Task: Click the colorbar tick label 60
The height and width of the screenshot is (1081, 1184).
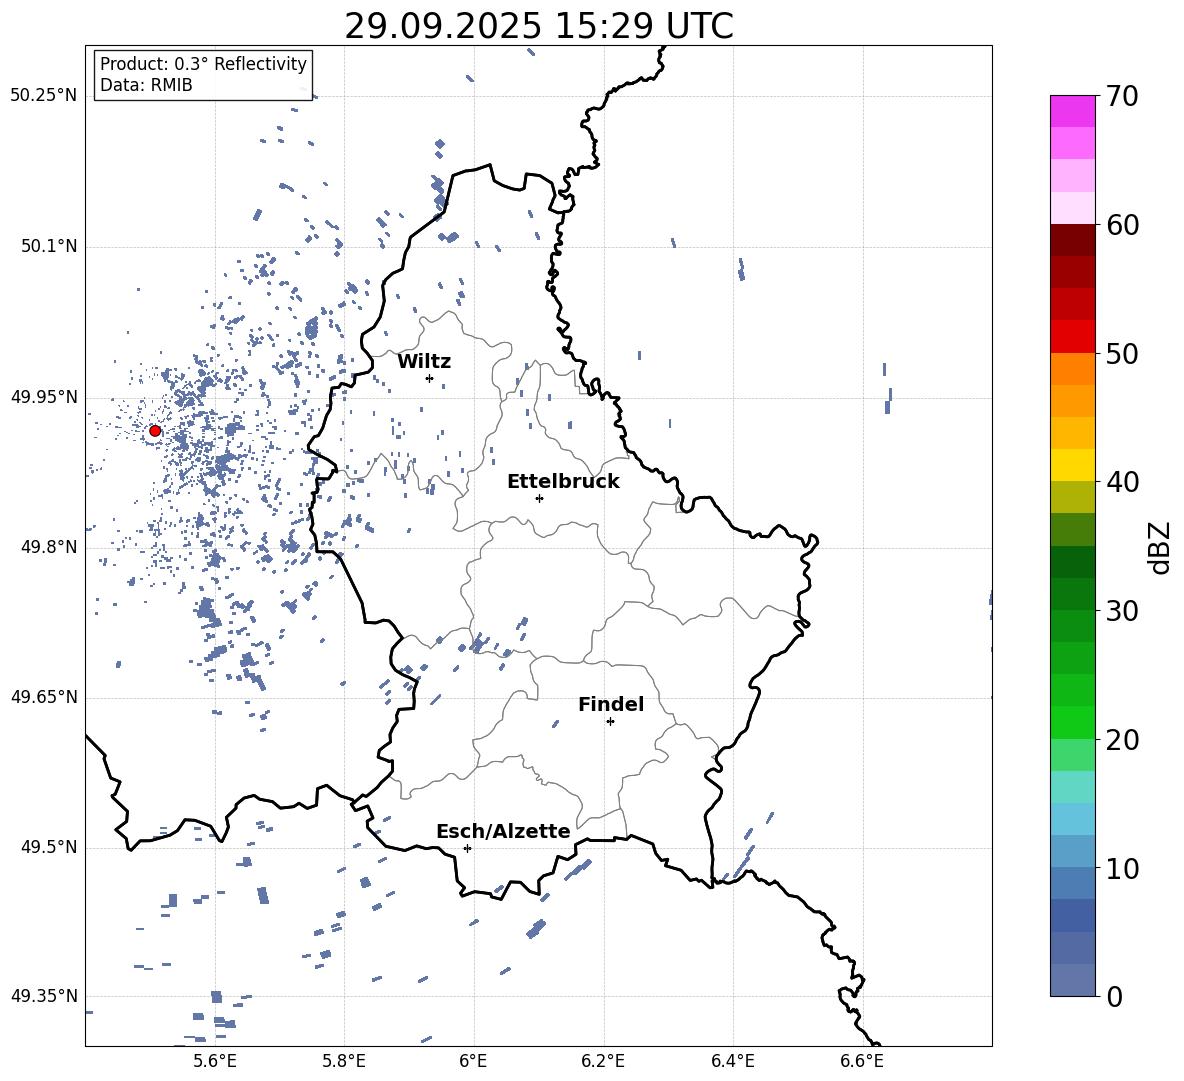Action: [x=1123, y=225]
